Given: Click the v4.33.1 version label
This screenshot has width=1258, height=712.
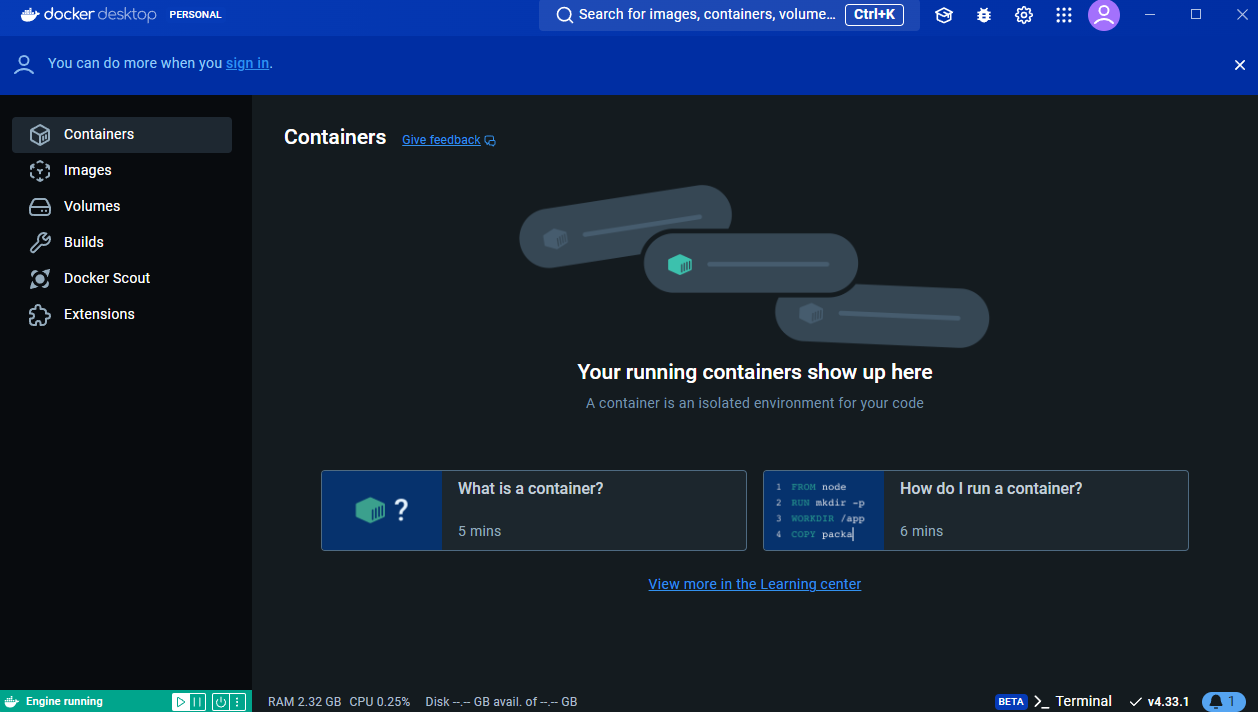Looking at the screenshot, I should tap(1168, 702).
